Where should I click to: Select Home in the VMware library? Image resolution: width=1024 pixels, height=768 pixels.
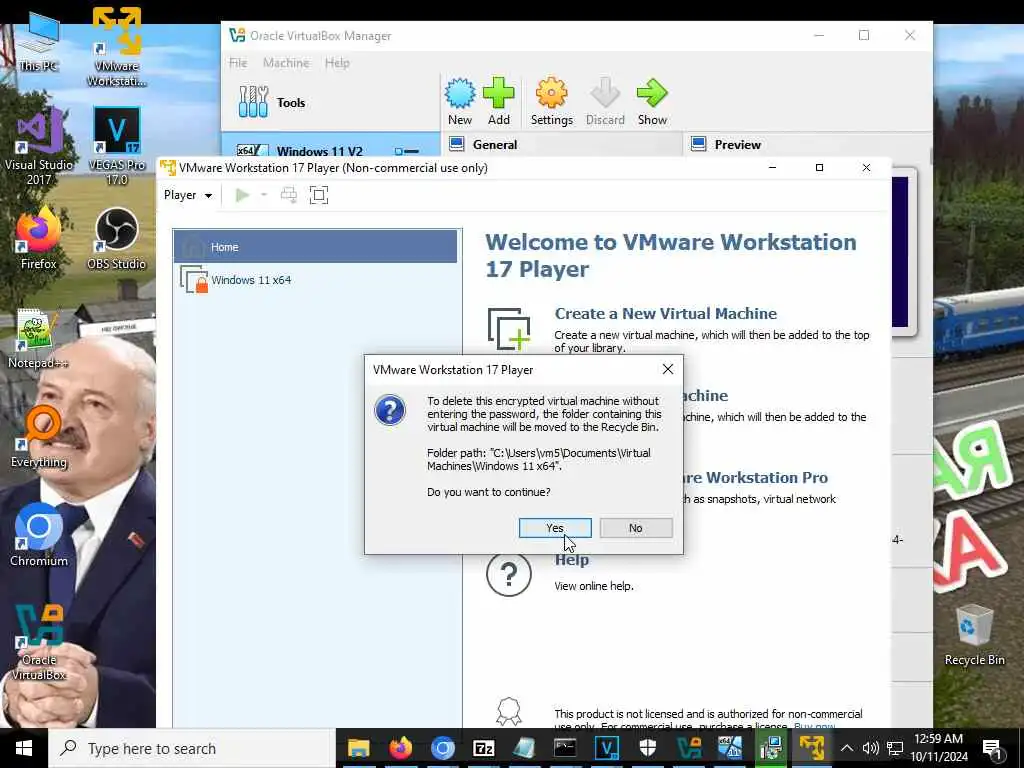[315, 247]
